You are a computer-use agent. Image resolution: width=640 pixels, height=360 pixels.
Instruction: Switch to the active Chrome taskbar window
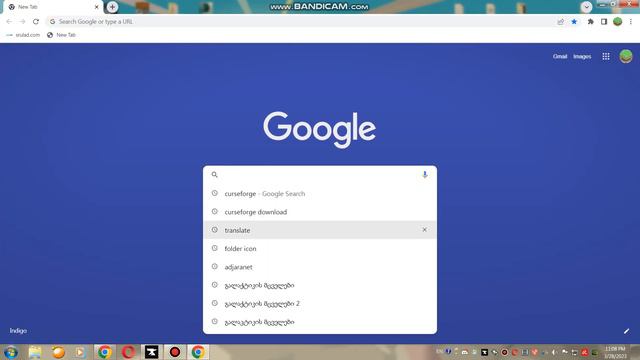coord(198,352)
